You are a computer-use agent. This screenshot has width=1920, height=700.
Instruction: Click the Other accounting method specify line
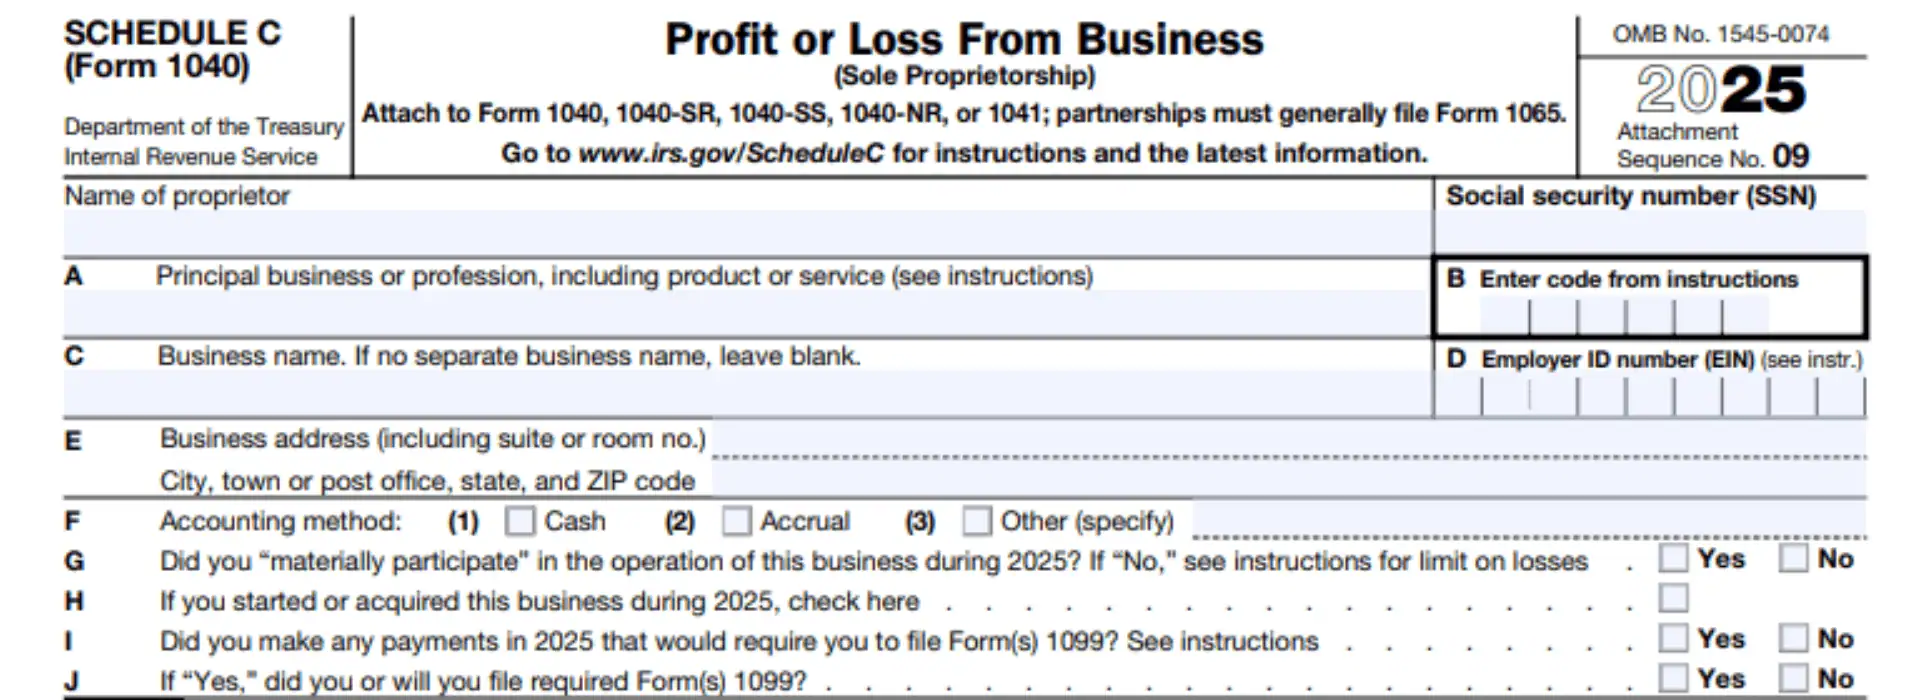pyautogui.click(x=1528, y=521)
